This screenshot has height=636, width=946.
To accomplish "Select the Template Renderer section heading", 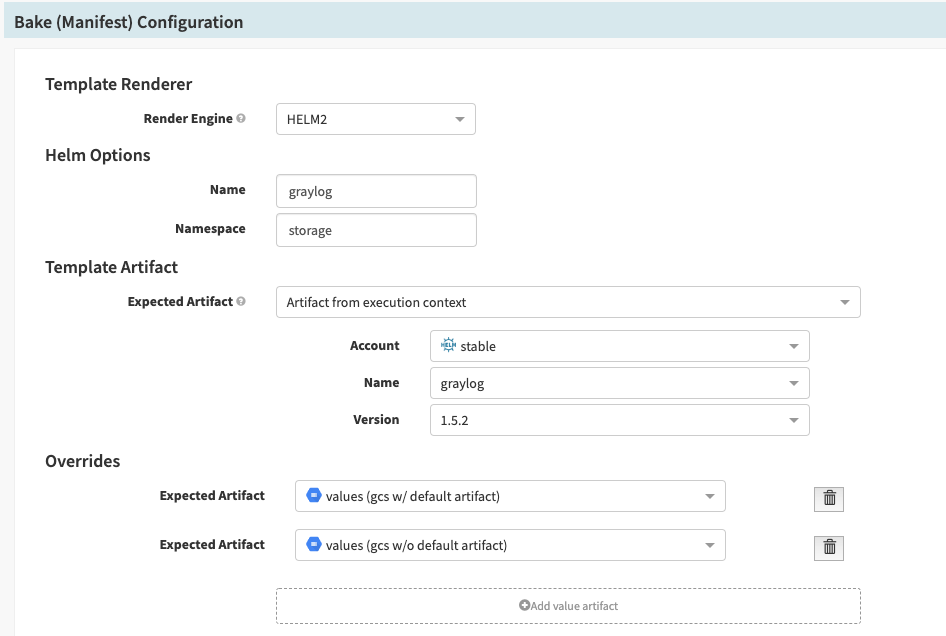I will coord(118,84).
